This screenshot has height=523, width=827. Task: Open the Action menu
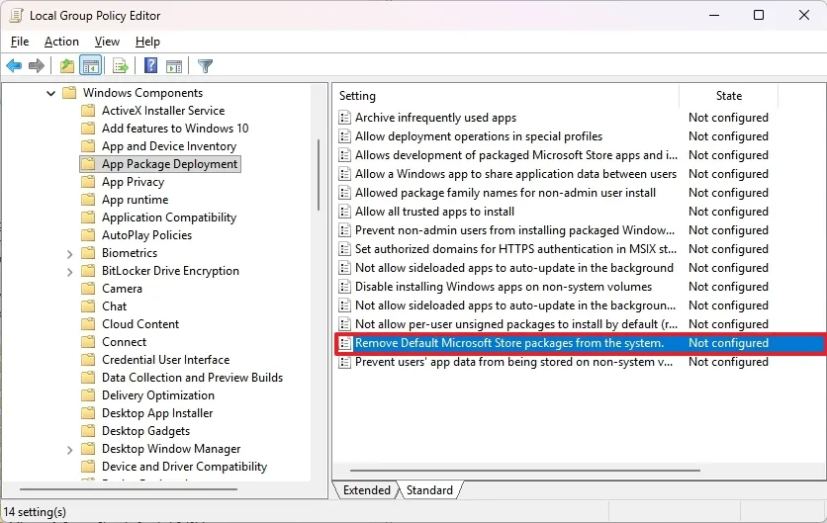pyautogui.click(x=61, y=41)
